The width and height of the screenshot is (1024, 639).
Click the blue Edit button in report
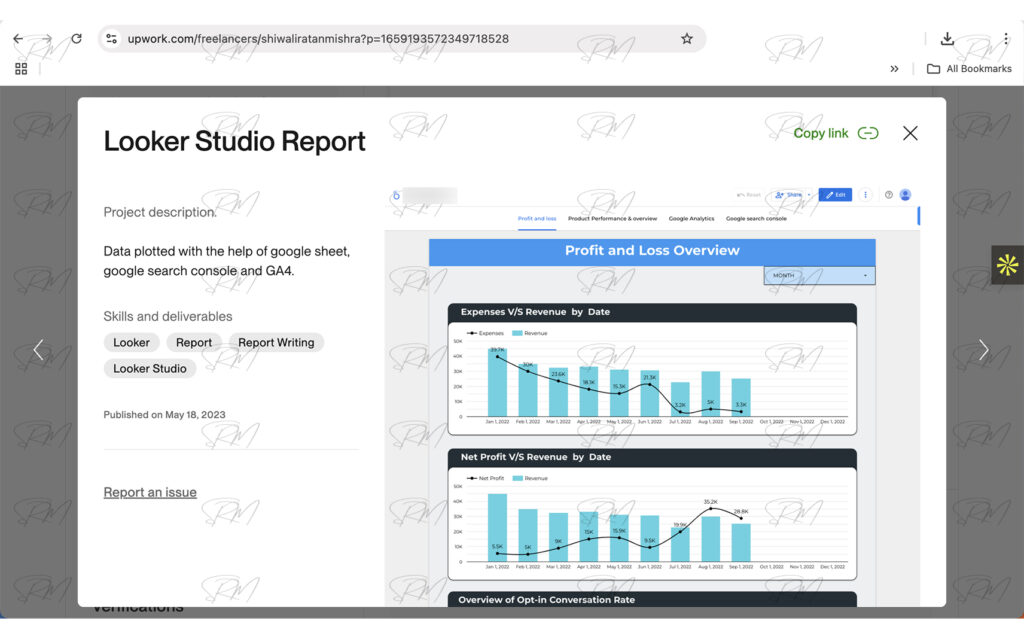coord(835,195)
